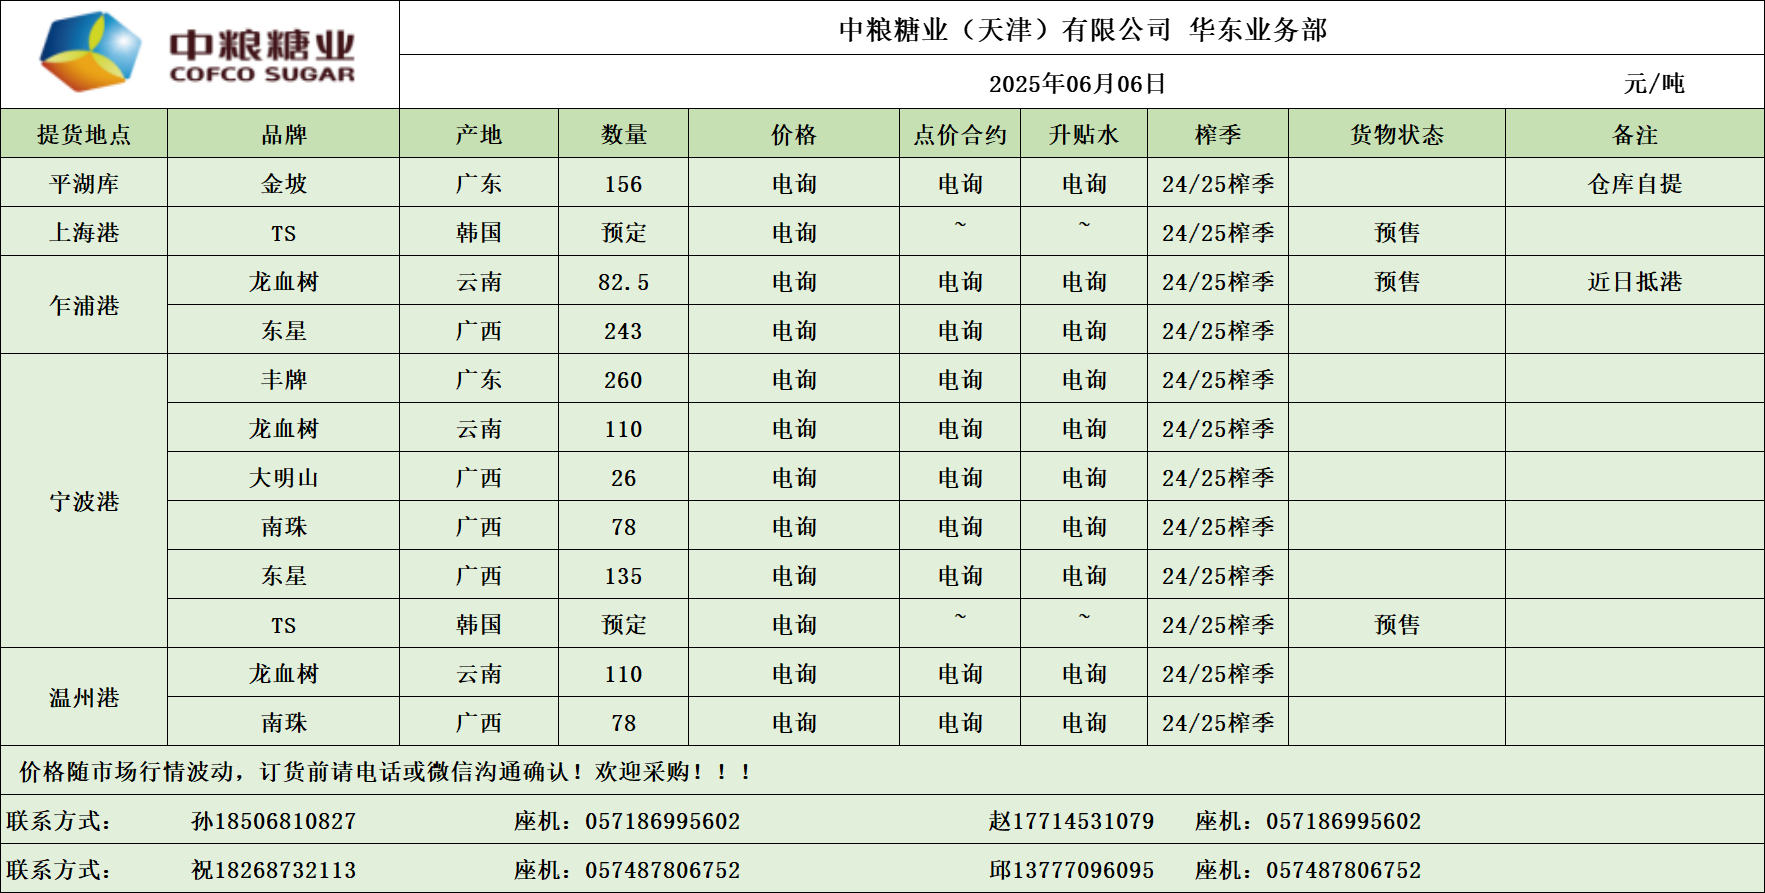Image resolution: width=1765 pixels, height=893 pixels.
Task: Select landline 057186995602 beside 孙's number
Action: pos(627,820)
